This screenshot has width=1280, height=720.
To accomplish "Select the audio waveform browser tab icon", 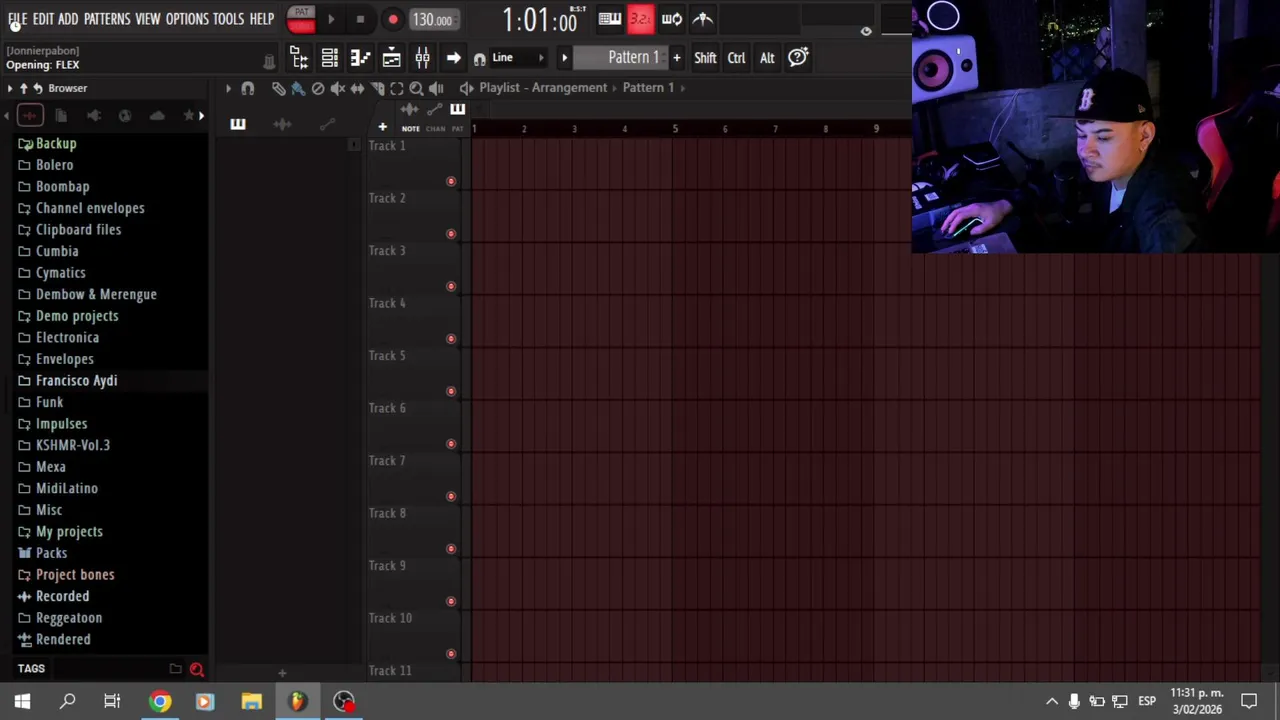I will click(29, 116).
